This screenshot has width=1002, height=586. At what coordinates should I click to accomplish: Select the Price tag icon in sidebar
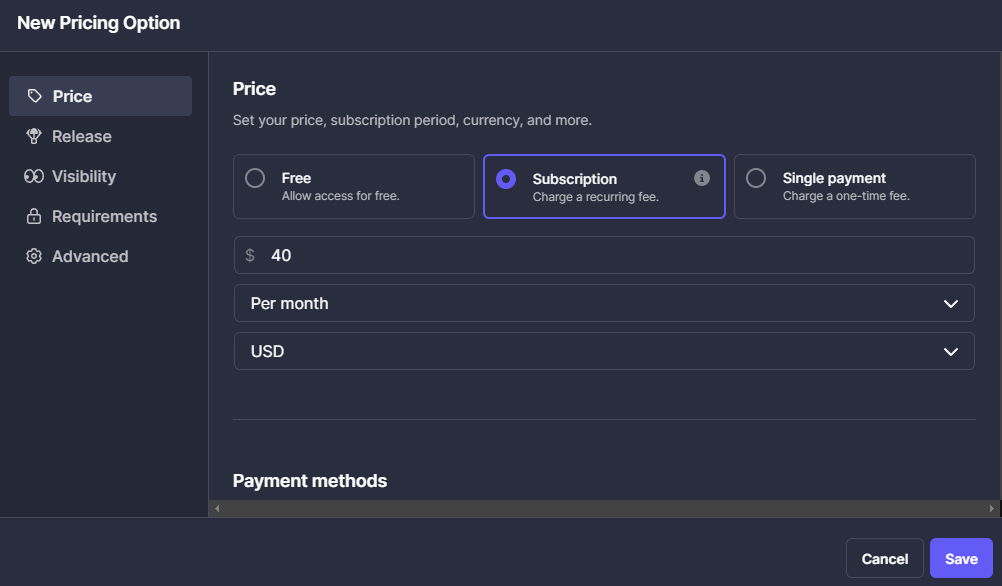(x=34, y=95)
